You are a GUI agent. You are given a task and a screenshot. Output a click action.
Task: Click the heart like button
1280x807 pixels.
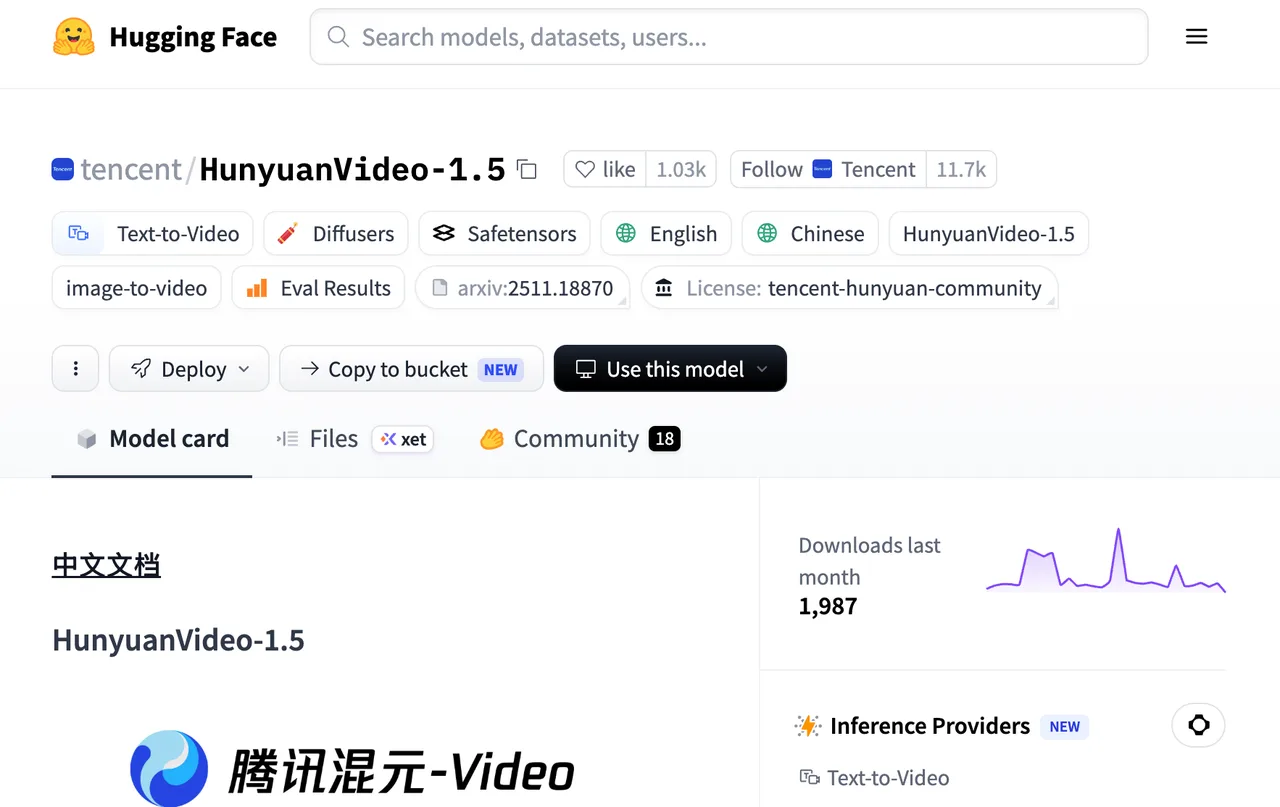point(605,169)
